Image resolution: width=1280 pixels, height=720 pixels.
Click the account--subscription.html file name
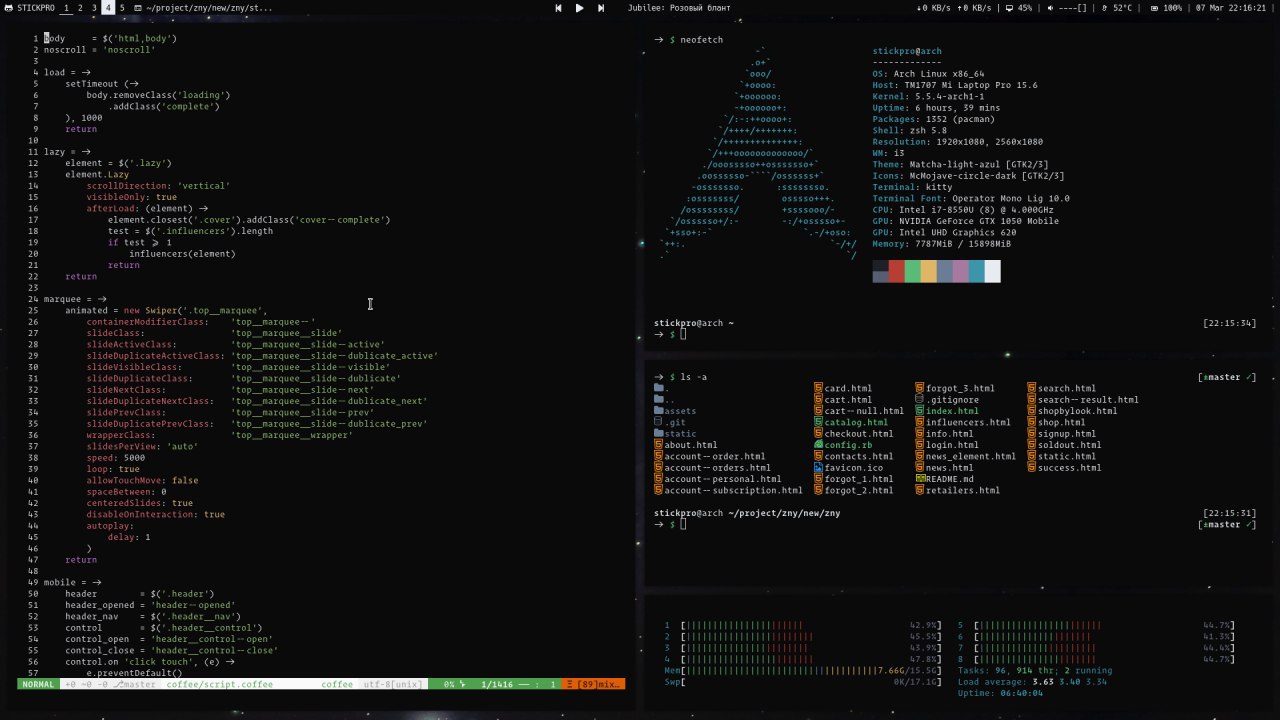(733, 491)
